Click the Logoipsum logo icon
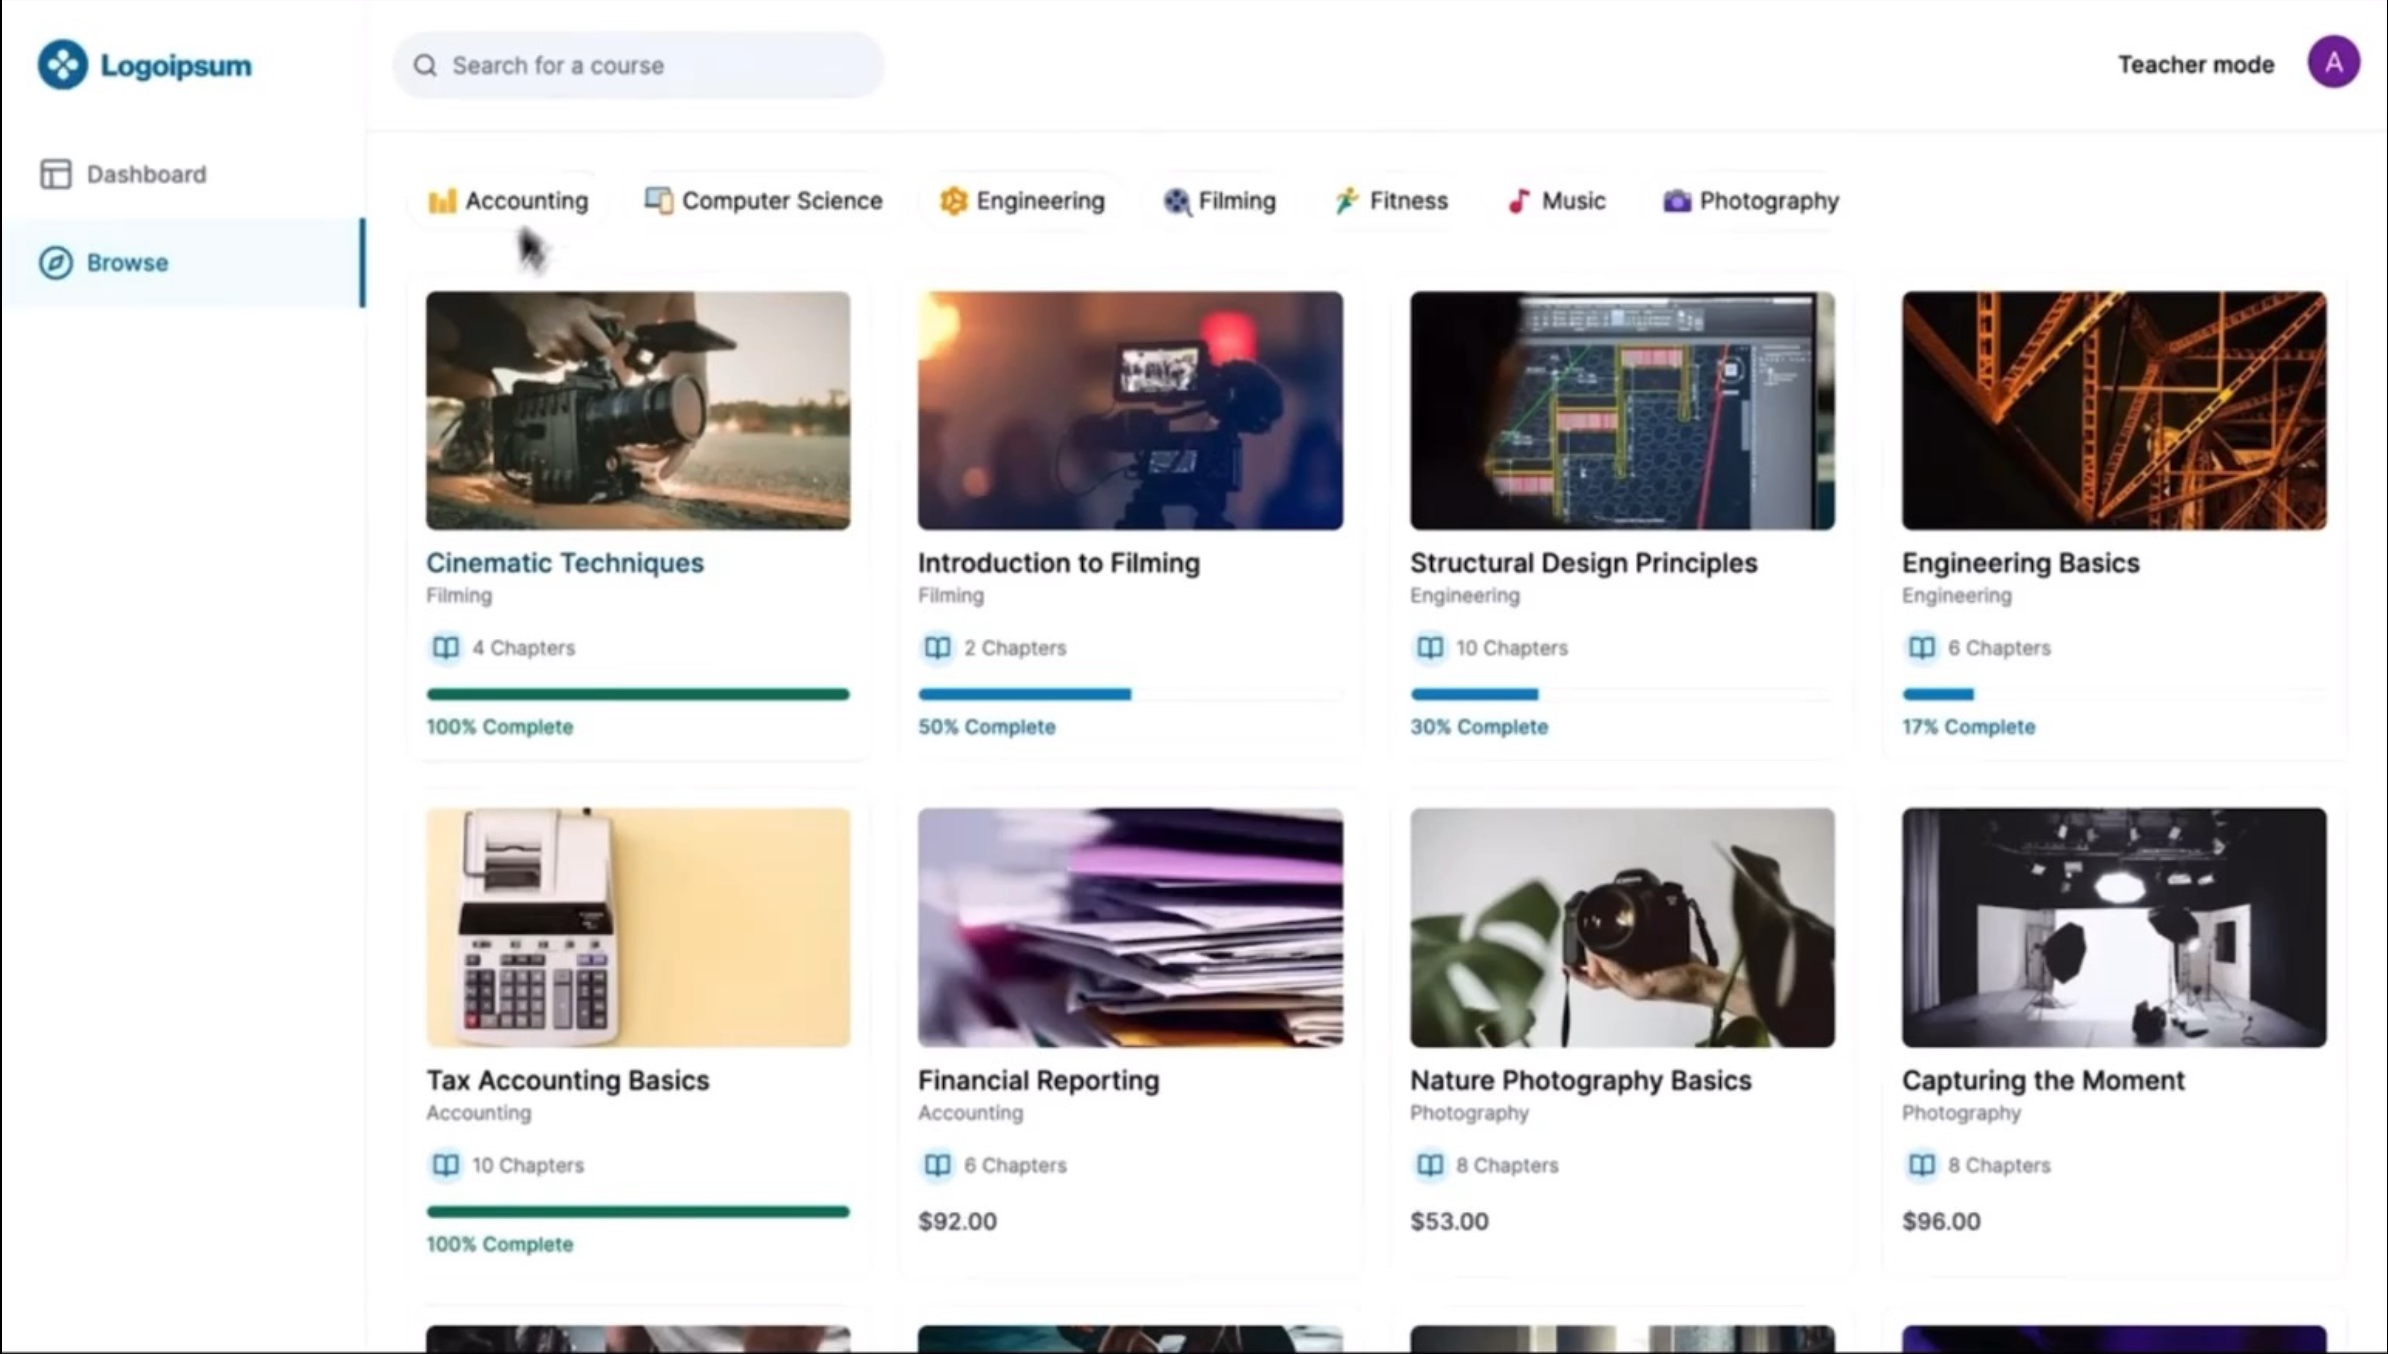This screenshot has height=1354, width=2388. click(62, 65)
